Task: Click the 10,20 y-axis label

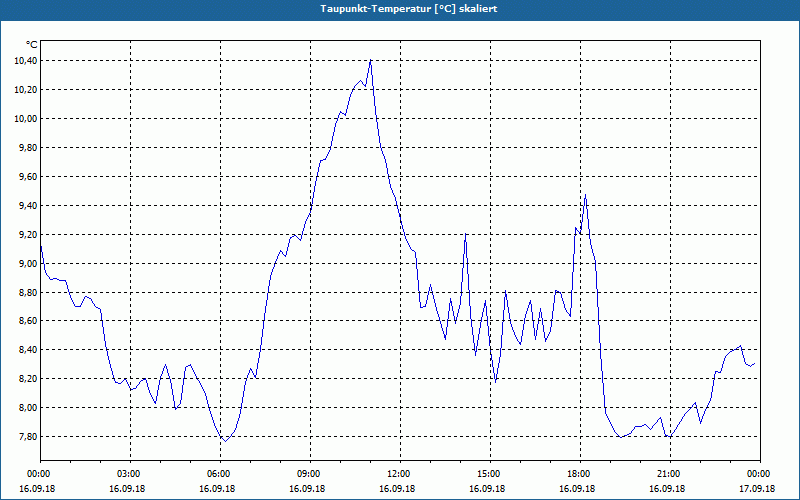Action: tap(27, 90)
